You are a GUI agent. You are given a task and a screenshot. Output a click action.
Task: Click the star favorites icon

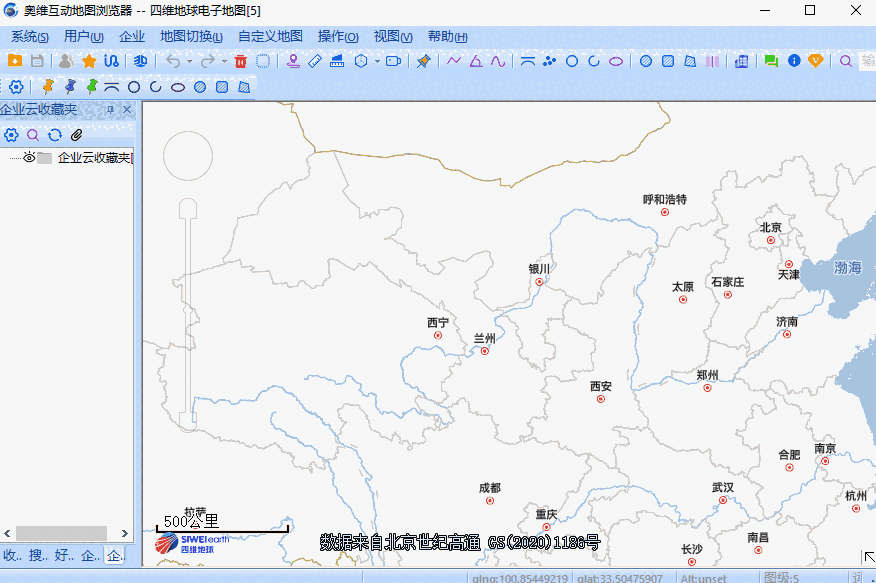pyautogui.click(x=88, y=60)
